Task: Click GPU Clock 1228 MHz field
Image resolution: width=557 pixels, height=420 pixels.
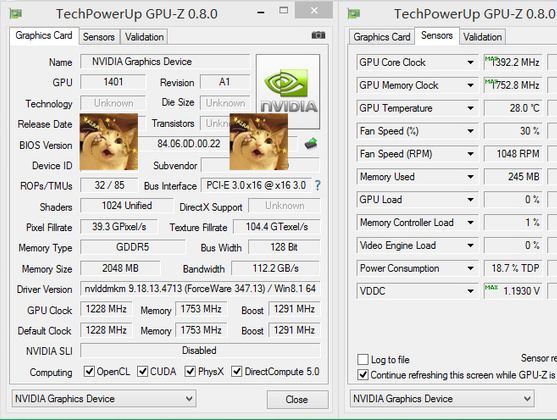Action: 106,309
